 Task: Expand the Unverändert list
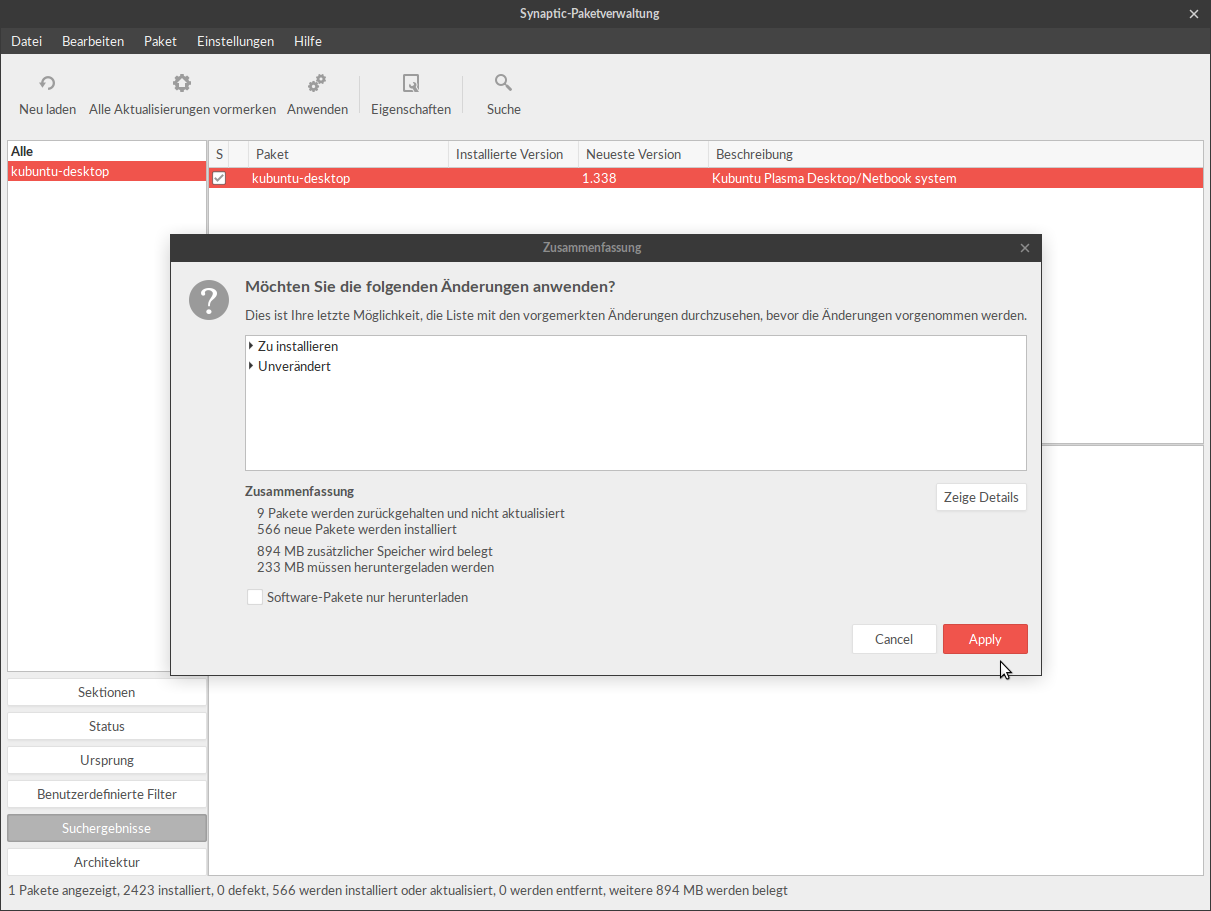click(x=250, y=366)
